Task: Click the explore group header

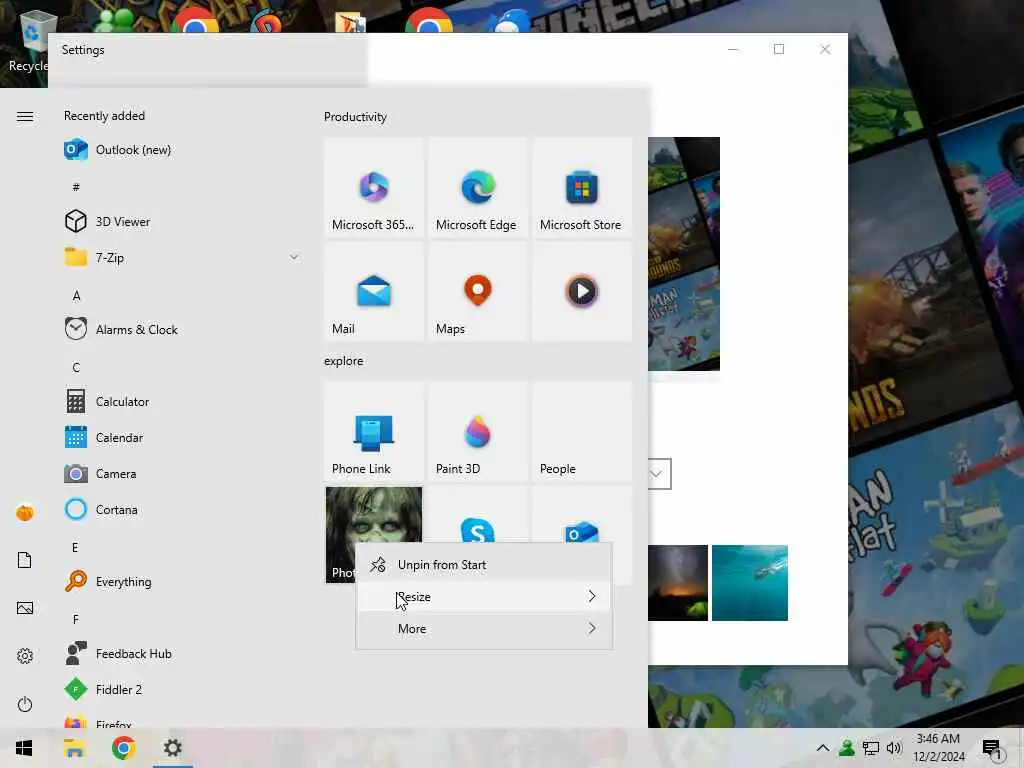Action: 344,361
